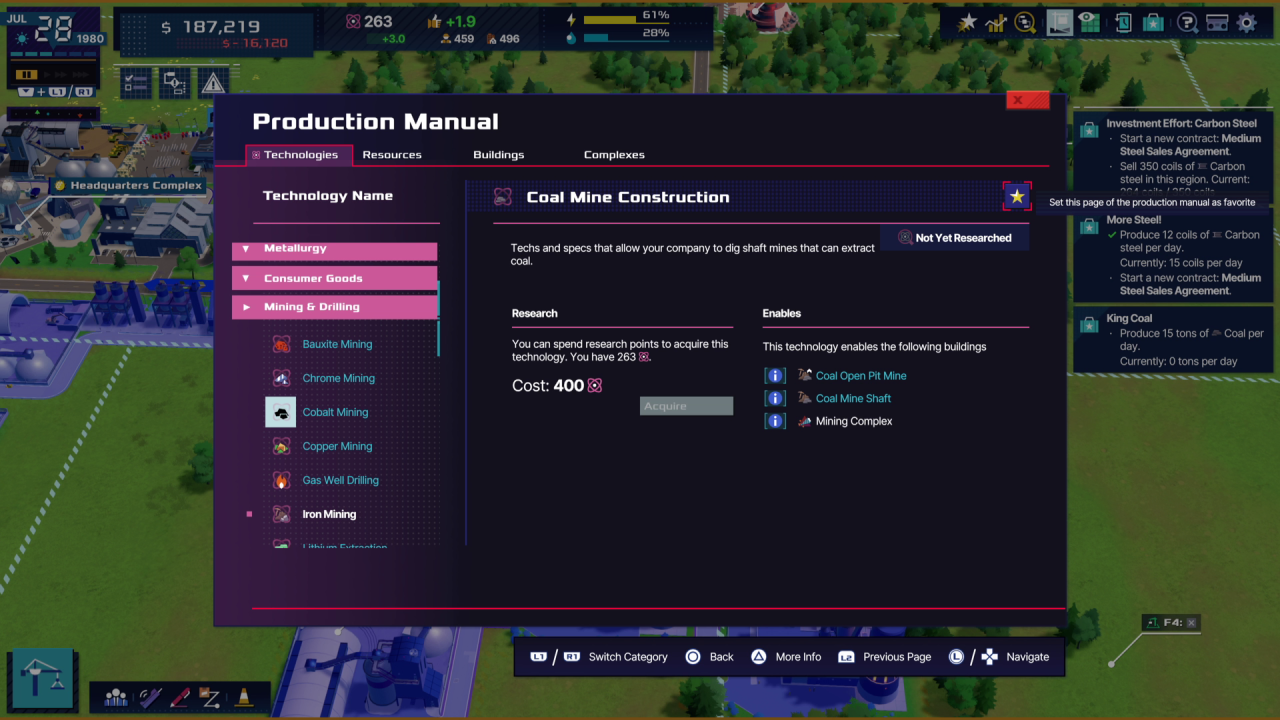1280x720 pixels.
Task: Click the Acquire button
Action: 686,406
